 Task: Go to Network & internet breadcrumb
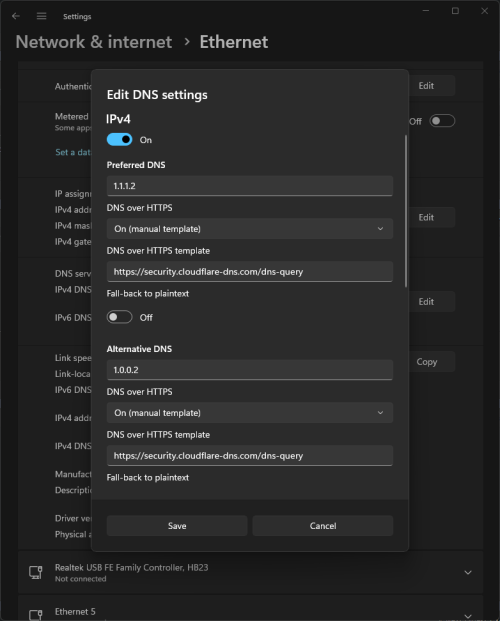[94, 42]
